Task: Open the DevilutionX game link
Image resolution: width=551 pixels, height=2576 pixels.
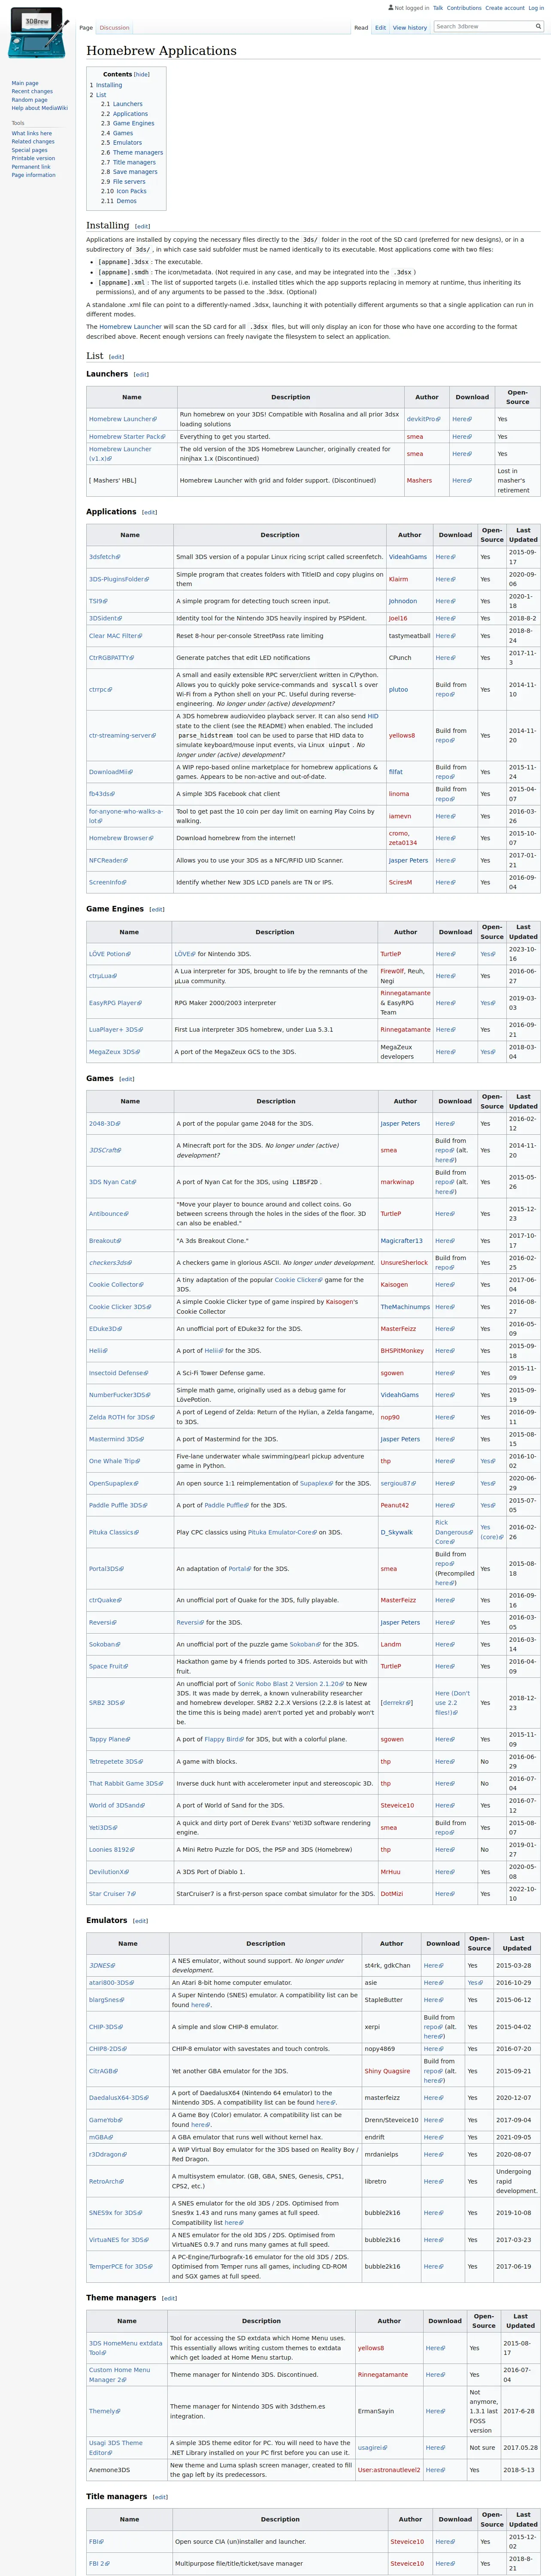Action: (109, 1872)
